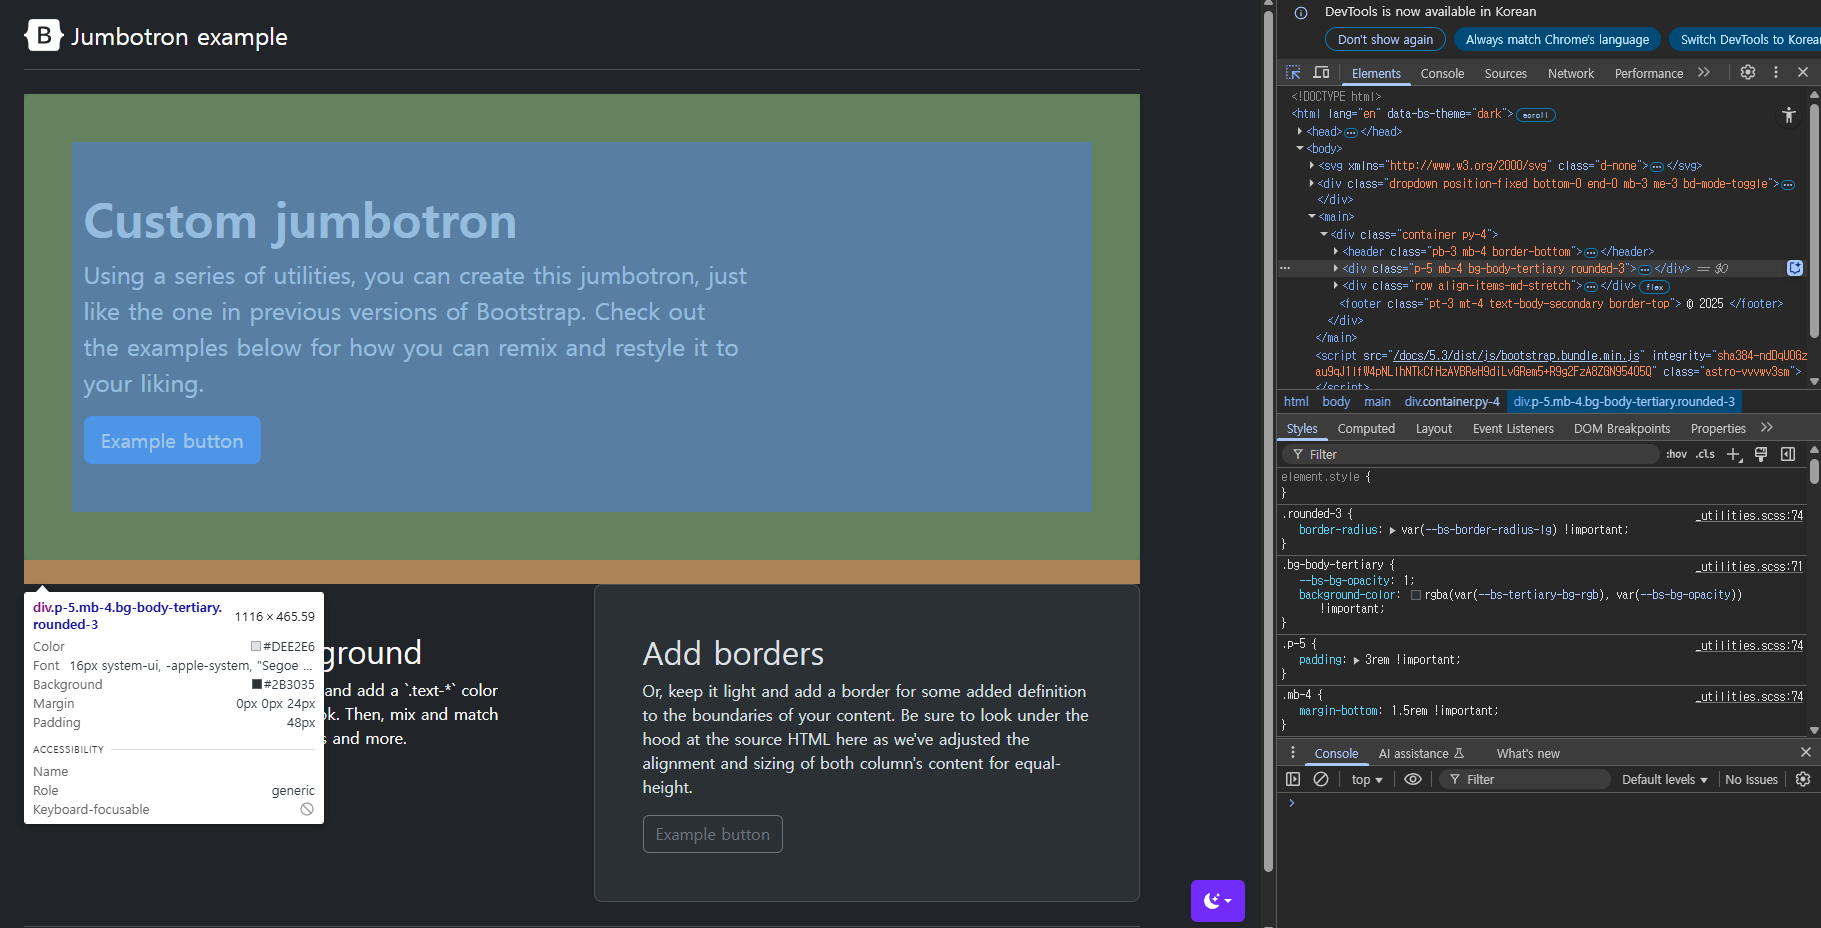Show more DevTools main tabs chevron
Viewport: 1821px width, 928px height.
(1704, 72)
